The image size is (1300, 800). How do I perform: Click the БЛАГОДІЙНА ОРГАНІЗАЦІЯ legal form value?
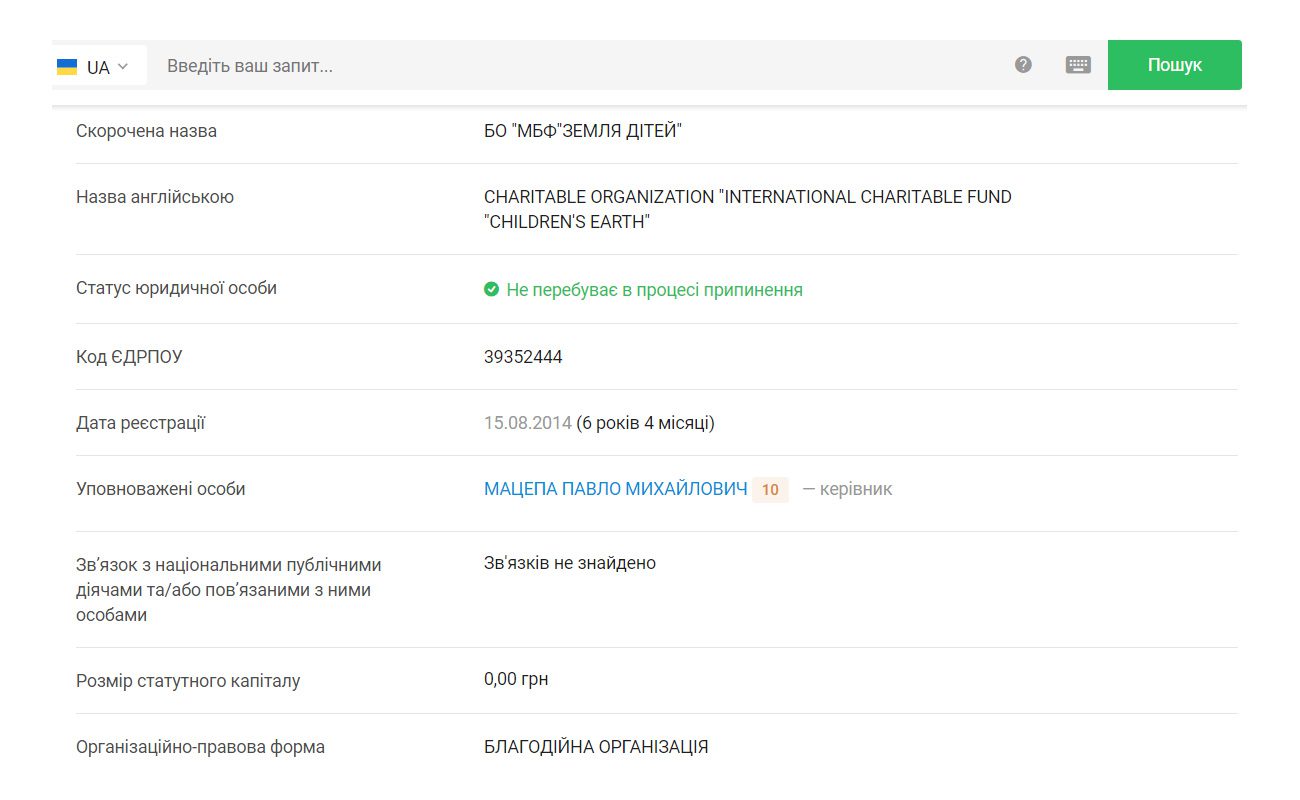[596, 747]
